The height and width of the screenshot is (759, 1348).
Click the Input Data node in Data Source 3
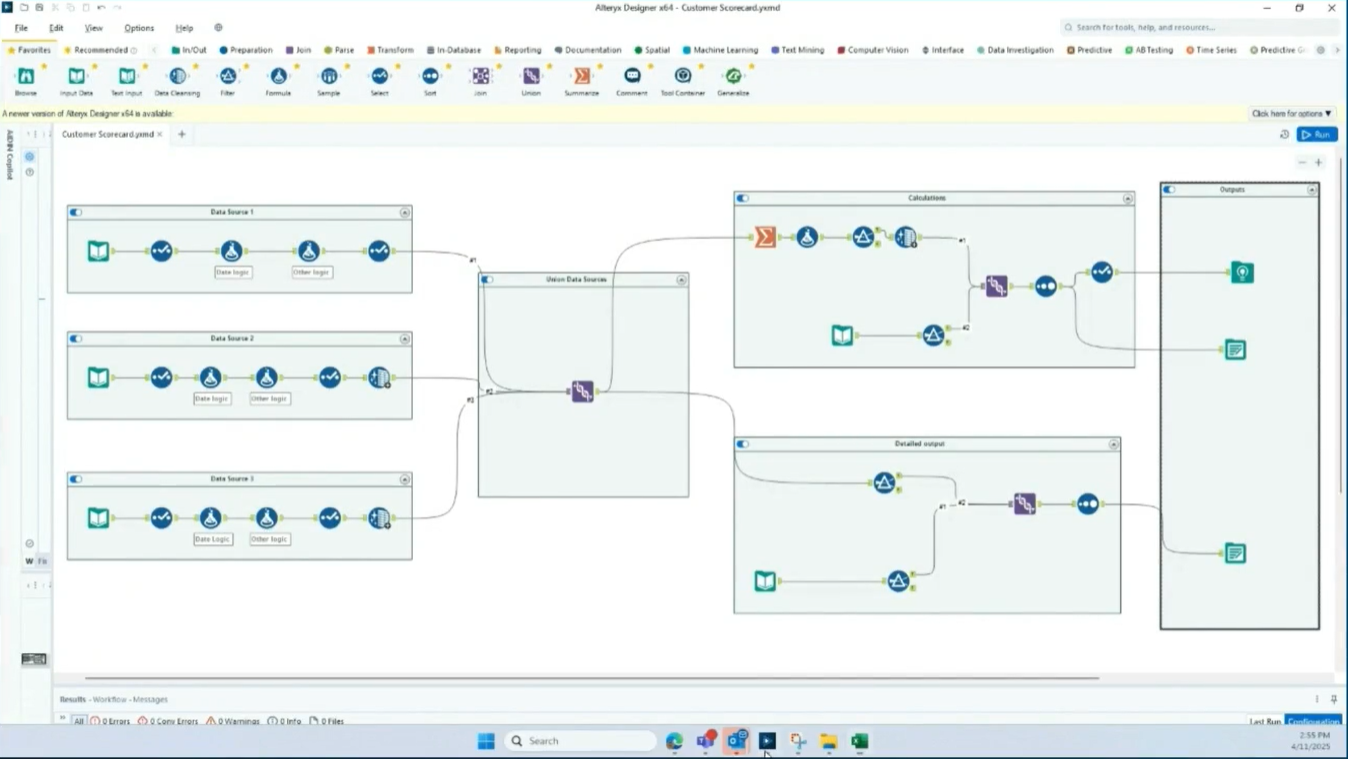tap(98, 518)
